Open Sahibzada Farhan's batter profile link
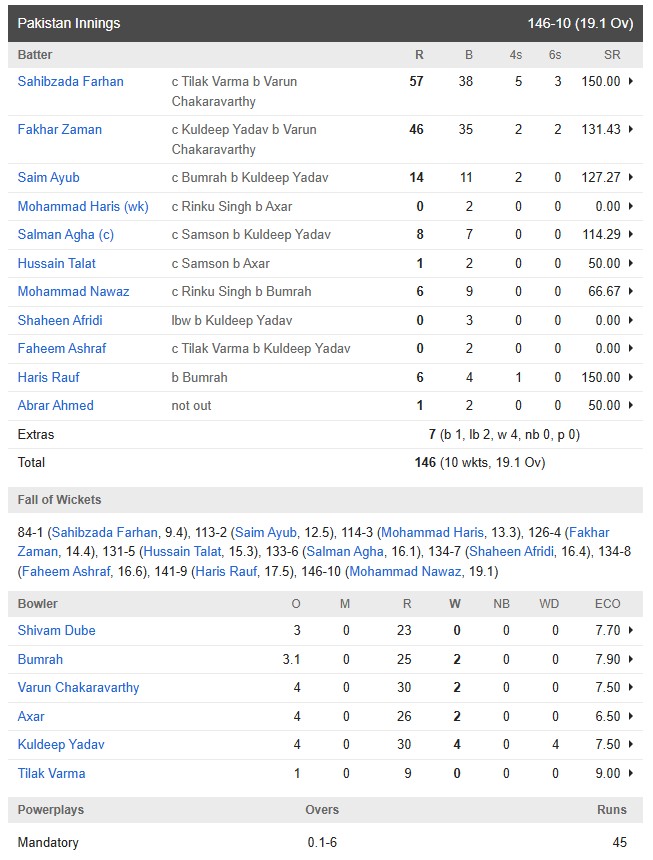Viewport: 653px width, 860px height. pyautogui.click(x=70, y=82)
